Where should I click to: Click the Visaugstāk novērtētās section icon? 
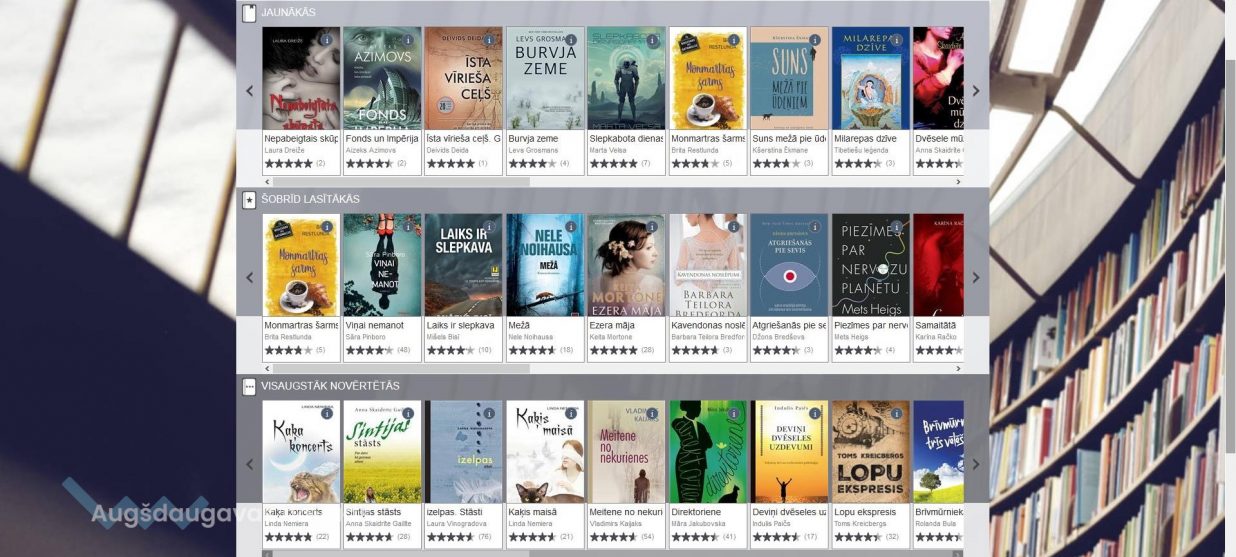pos(249,386)
